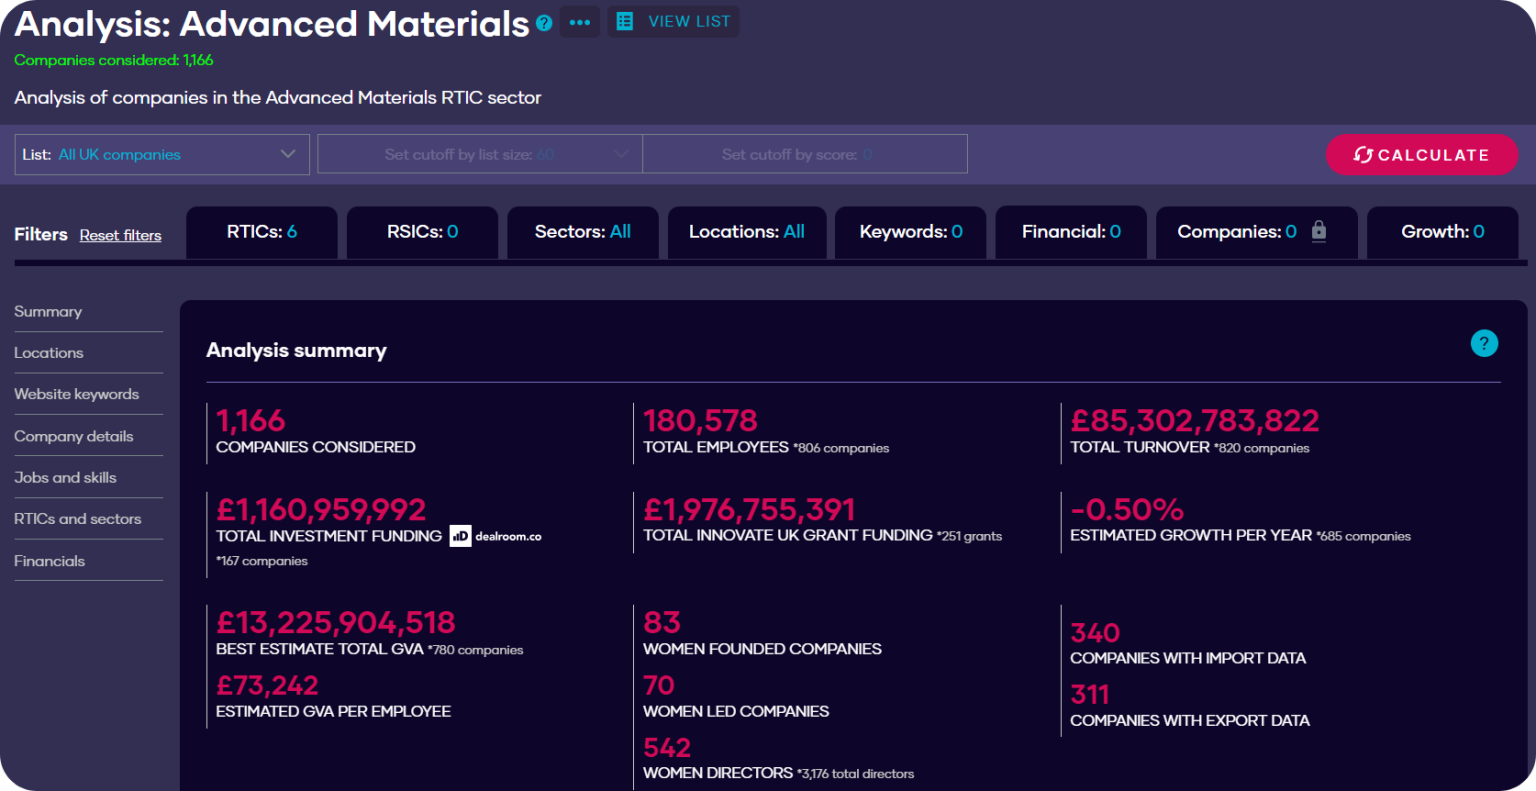
Task: Click the dealroom.co logo badge
Action: pyautogui.click(x=494, y=536)
